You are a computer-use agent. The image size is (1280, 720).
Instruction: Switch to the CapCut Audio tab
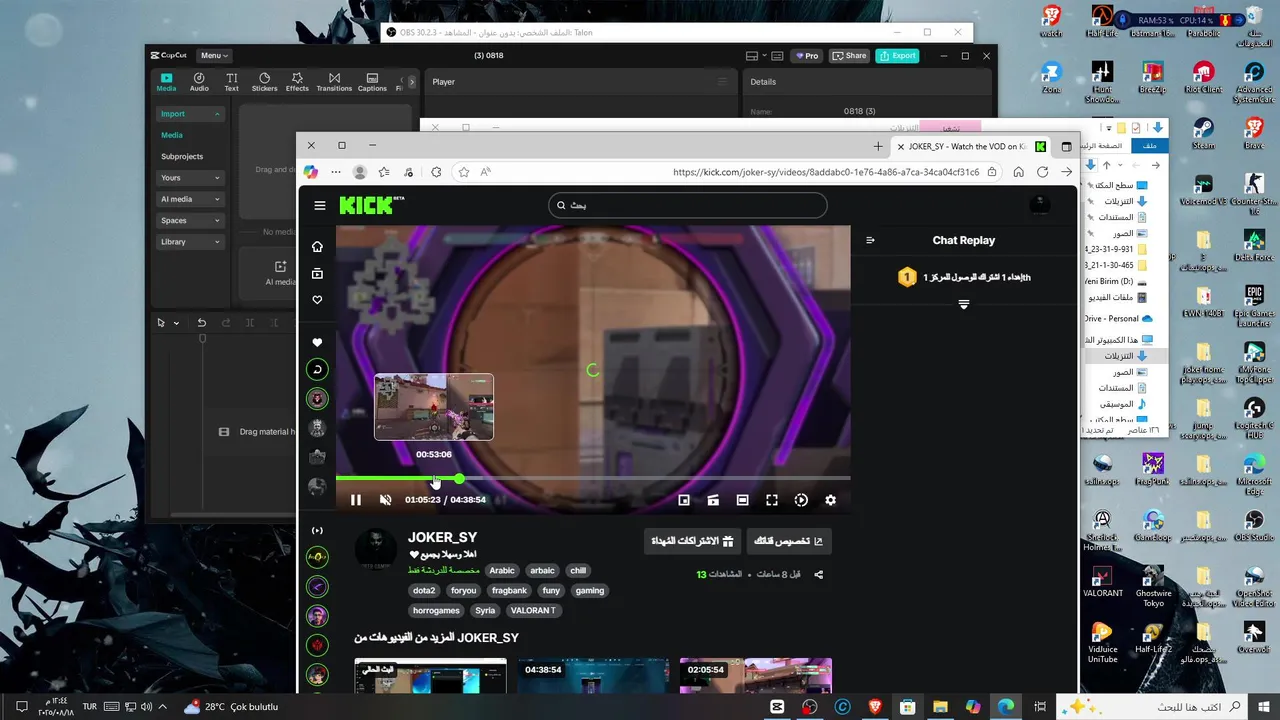point(199,82)
